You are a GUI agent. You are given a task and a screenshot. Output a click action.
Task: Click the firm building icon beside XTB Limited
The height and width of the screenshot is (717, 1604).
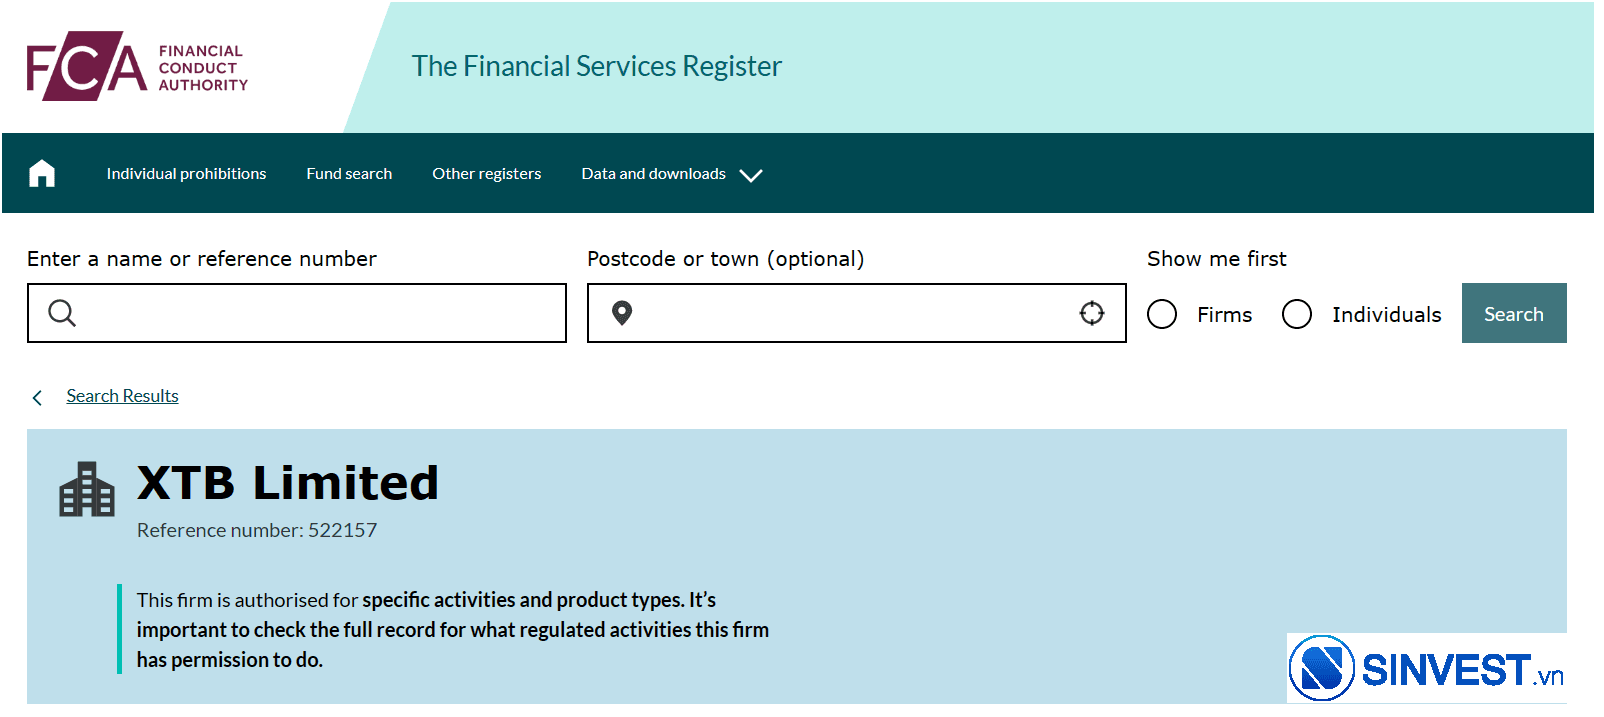click(x=87, y=489)
